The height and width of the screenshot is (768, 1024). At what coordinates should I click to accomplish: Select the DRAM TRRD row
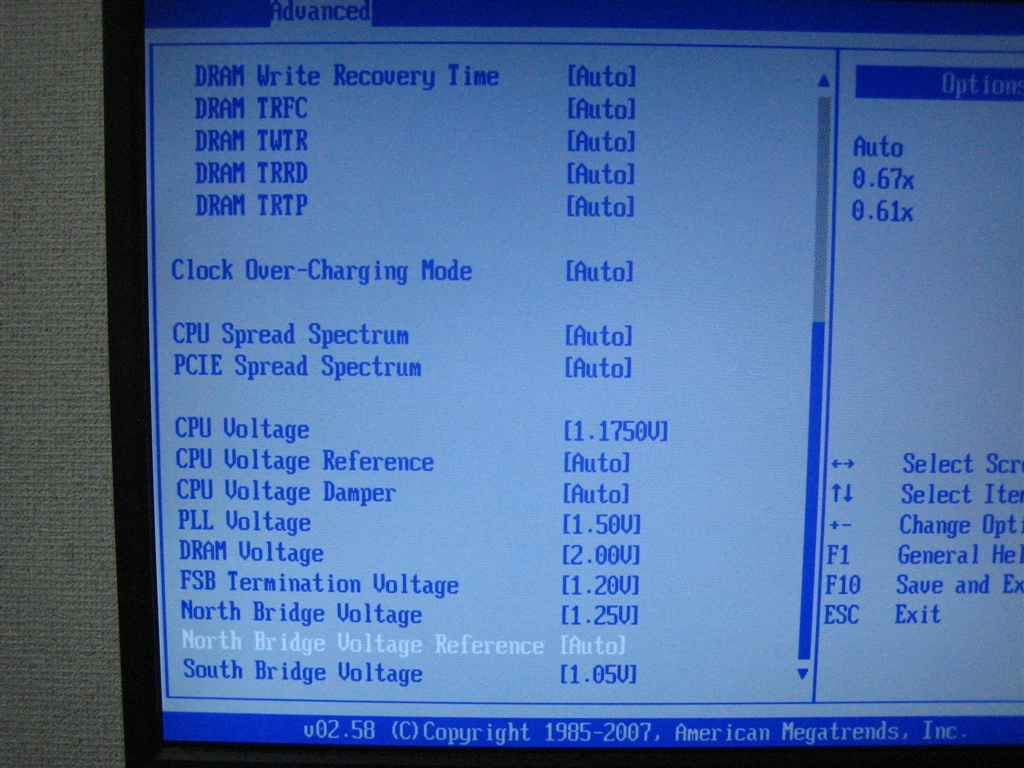pyautogui.click(x=251, y=174)
